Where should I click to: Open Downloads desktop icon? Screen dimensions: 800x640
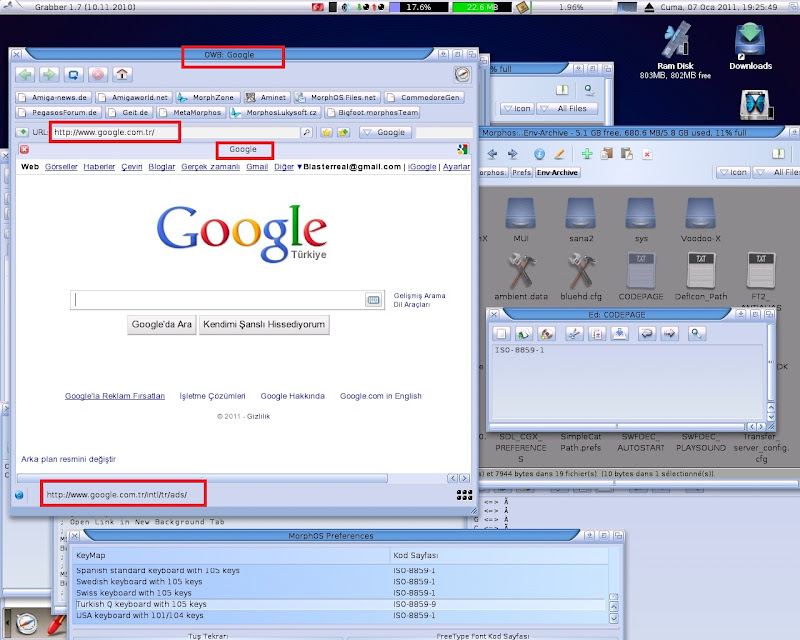750,42
